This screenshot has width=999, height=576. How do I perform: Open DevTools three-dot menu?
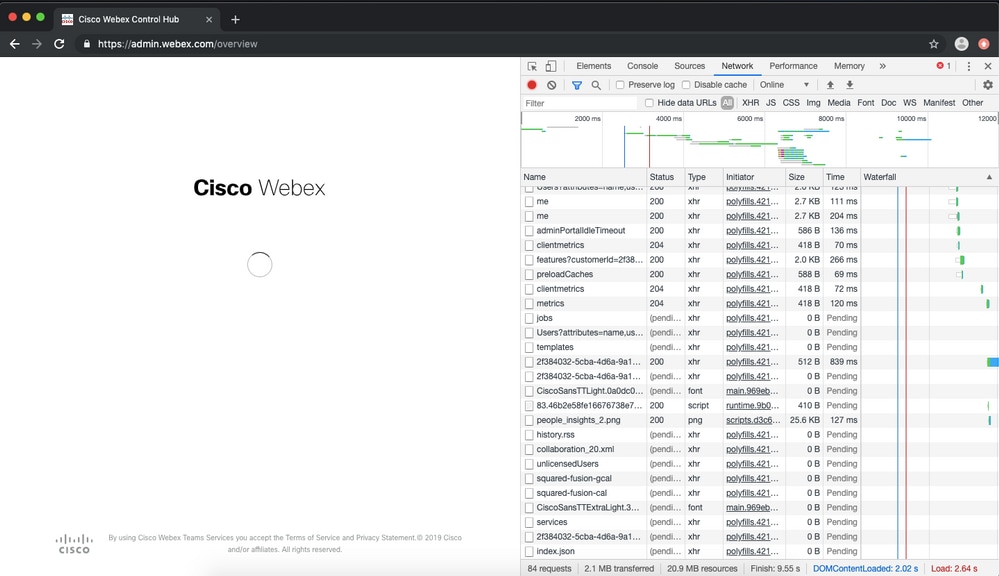[968, 66]
